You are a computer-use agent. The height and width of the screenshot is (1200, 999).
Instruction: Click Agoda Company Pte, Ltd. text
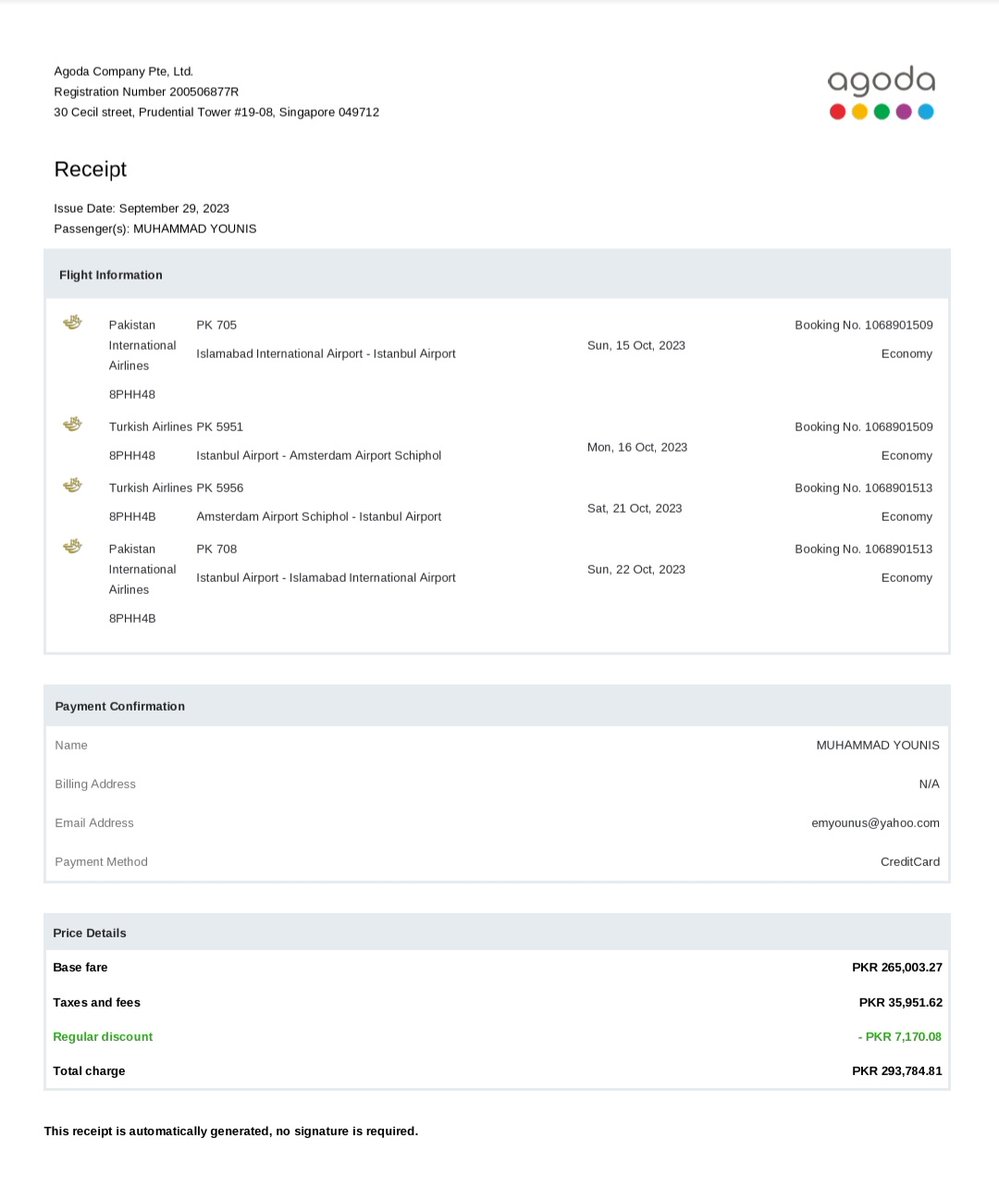click(x=124, y=71)
